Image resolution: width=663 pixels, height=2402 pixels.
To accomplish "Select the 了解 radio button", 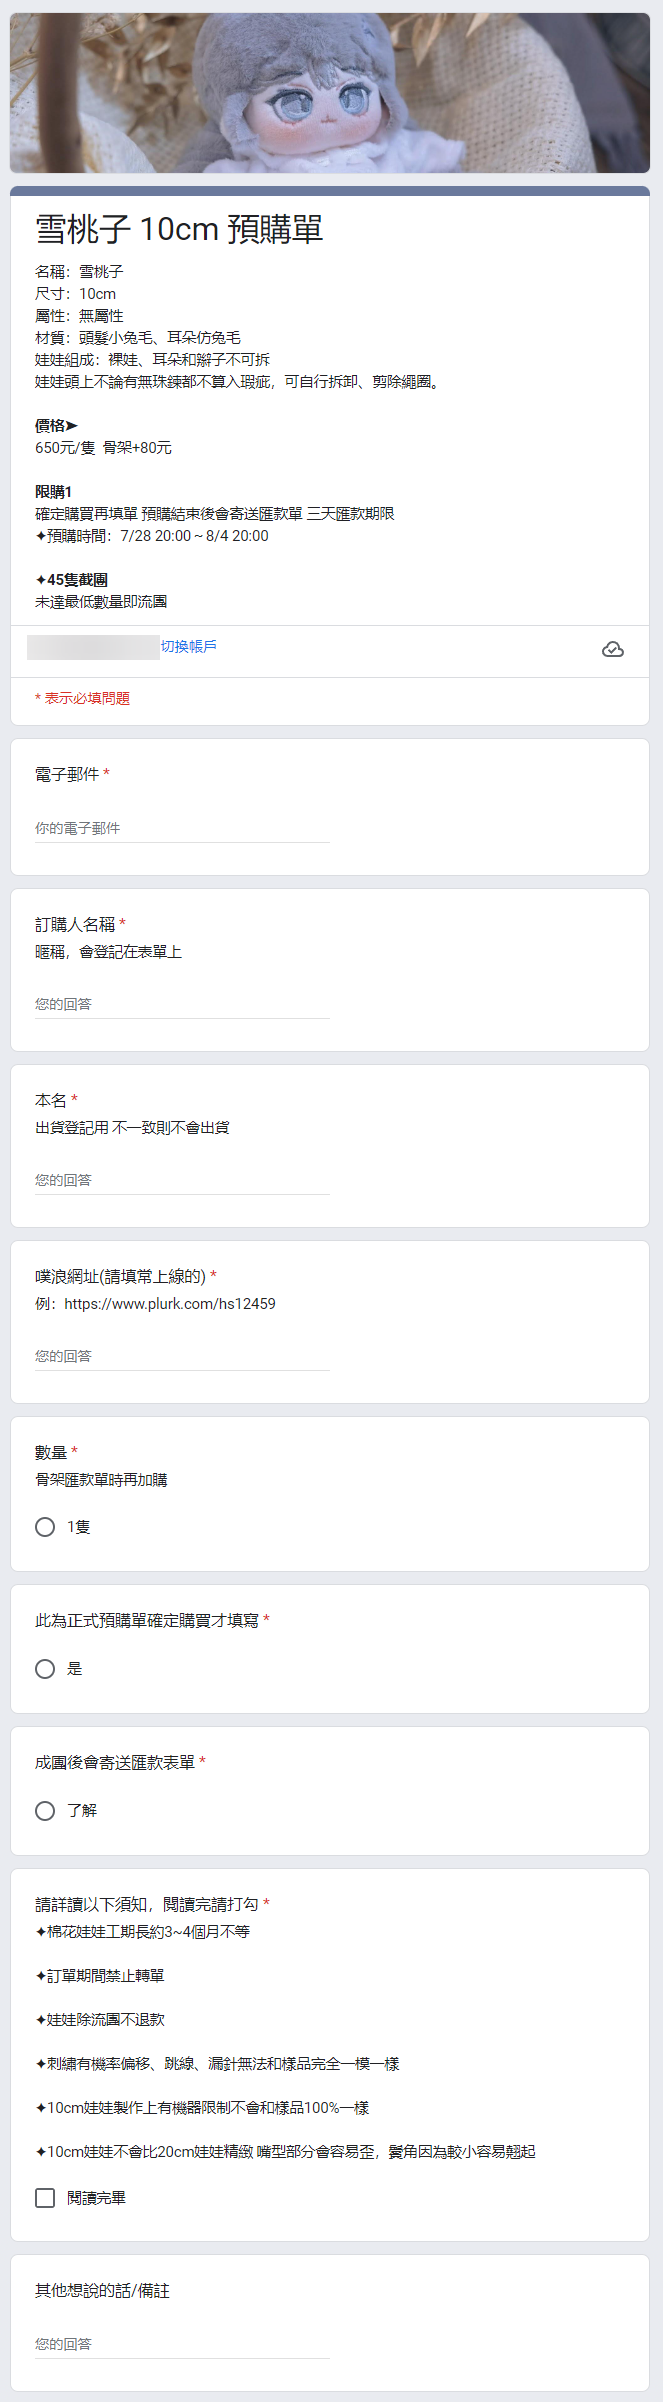I will (45, 1811).
